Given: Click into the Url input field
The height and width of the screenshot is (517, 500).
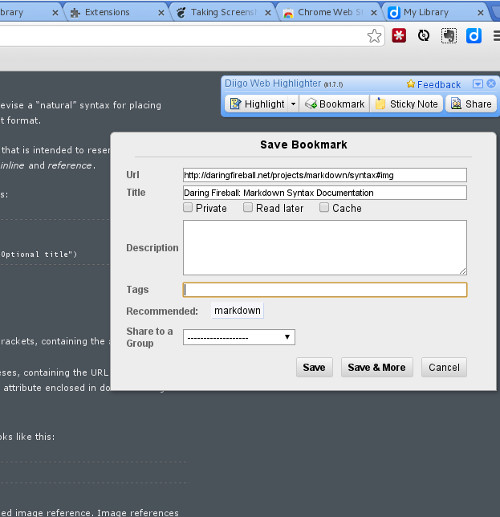Looking at the screenshot, I should point(325,175).
